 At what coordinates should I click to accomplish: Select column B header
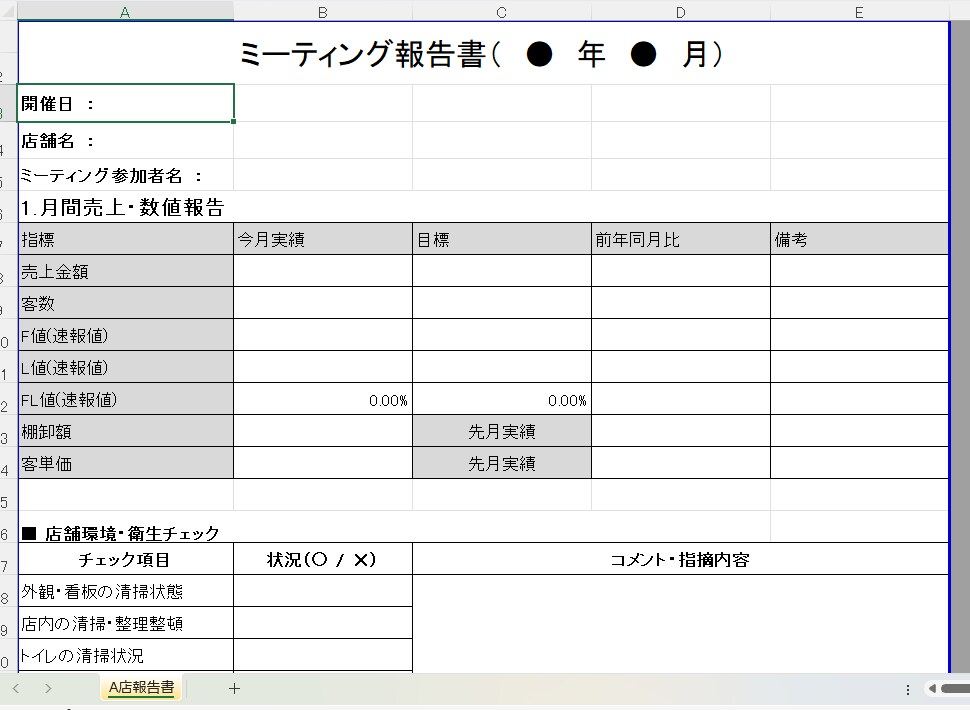[323, 11]
